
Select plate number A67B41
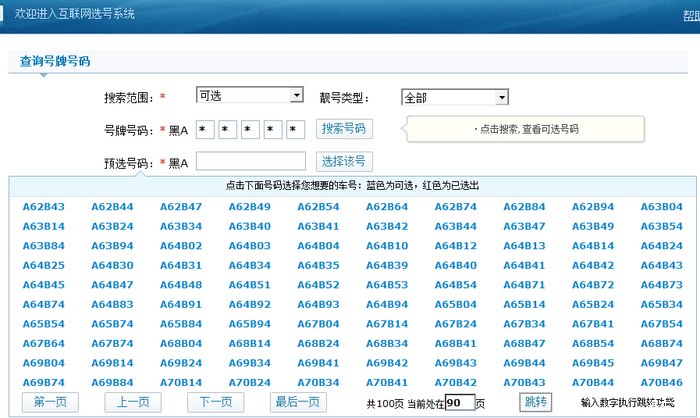(x=593, y=324)
